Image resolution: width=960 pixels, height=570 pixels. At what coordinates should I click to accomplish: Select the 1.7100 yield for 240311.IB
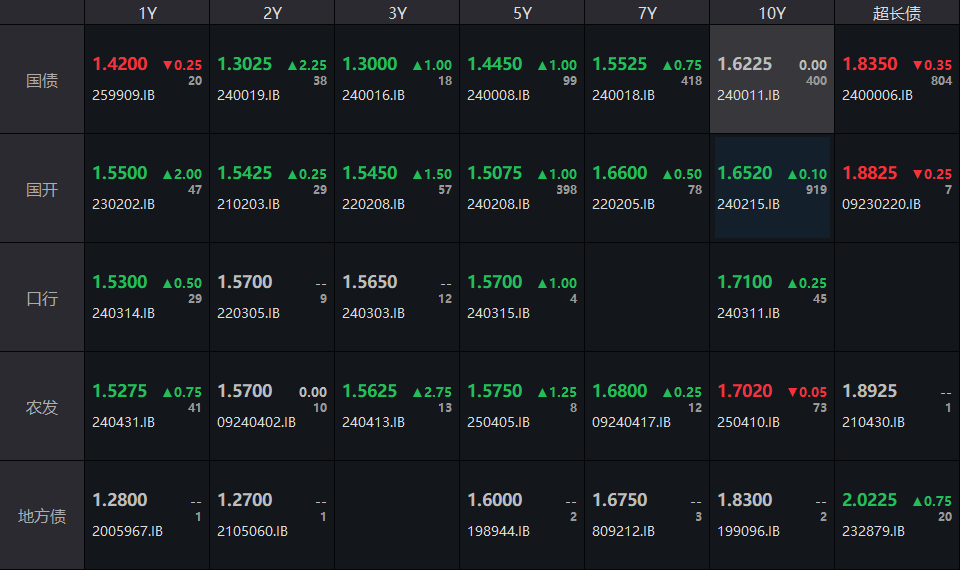pos(745,282)
